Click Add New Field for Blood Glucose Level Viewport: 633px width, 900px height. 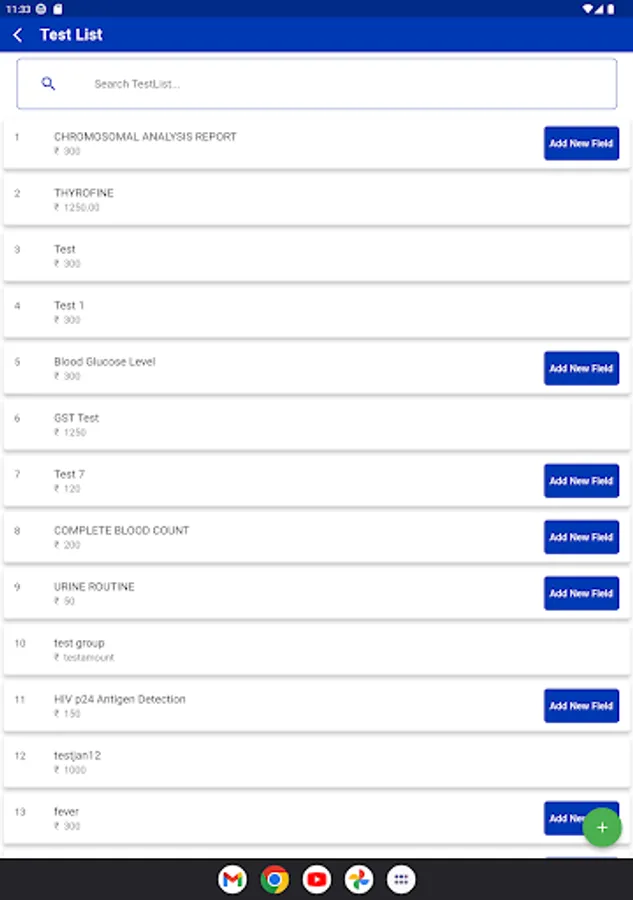(x=581, y=368)
